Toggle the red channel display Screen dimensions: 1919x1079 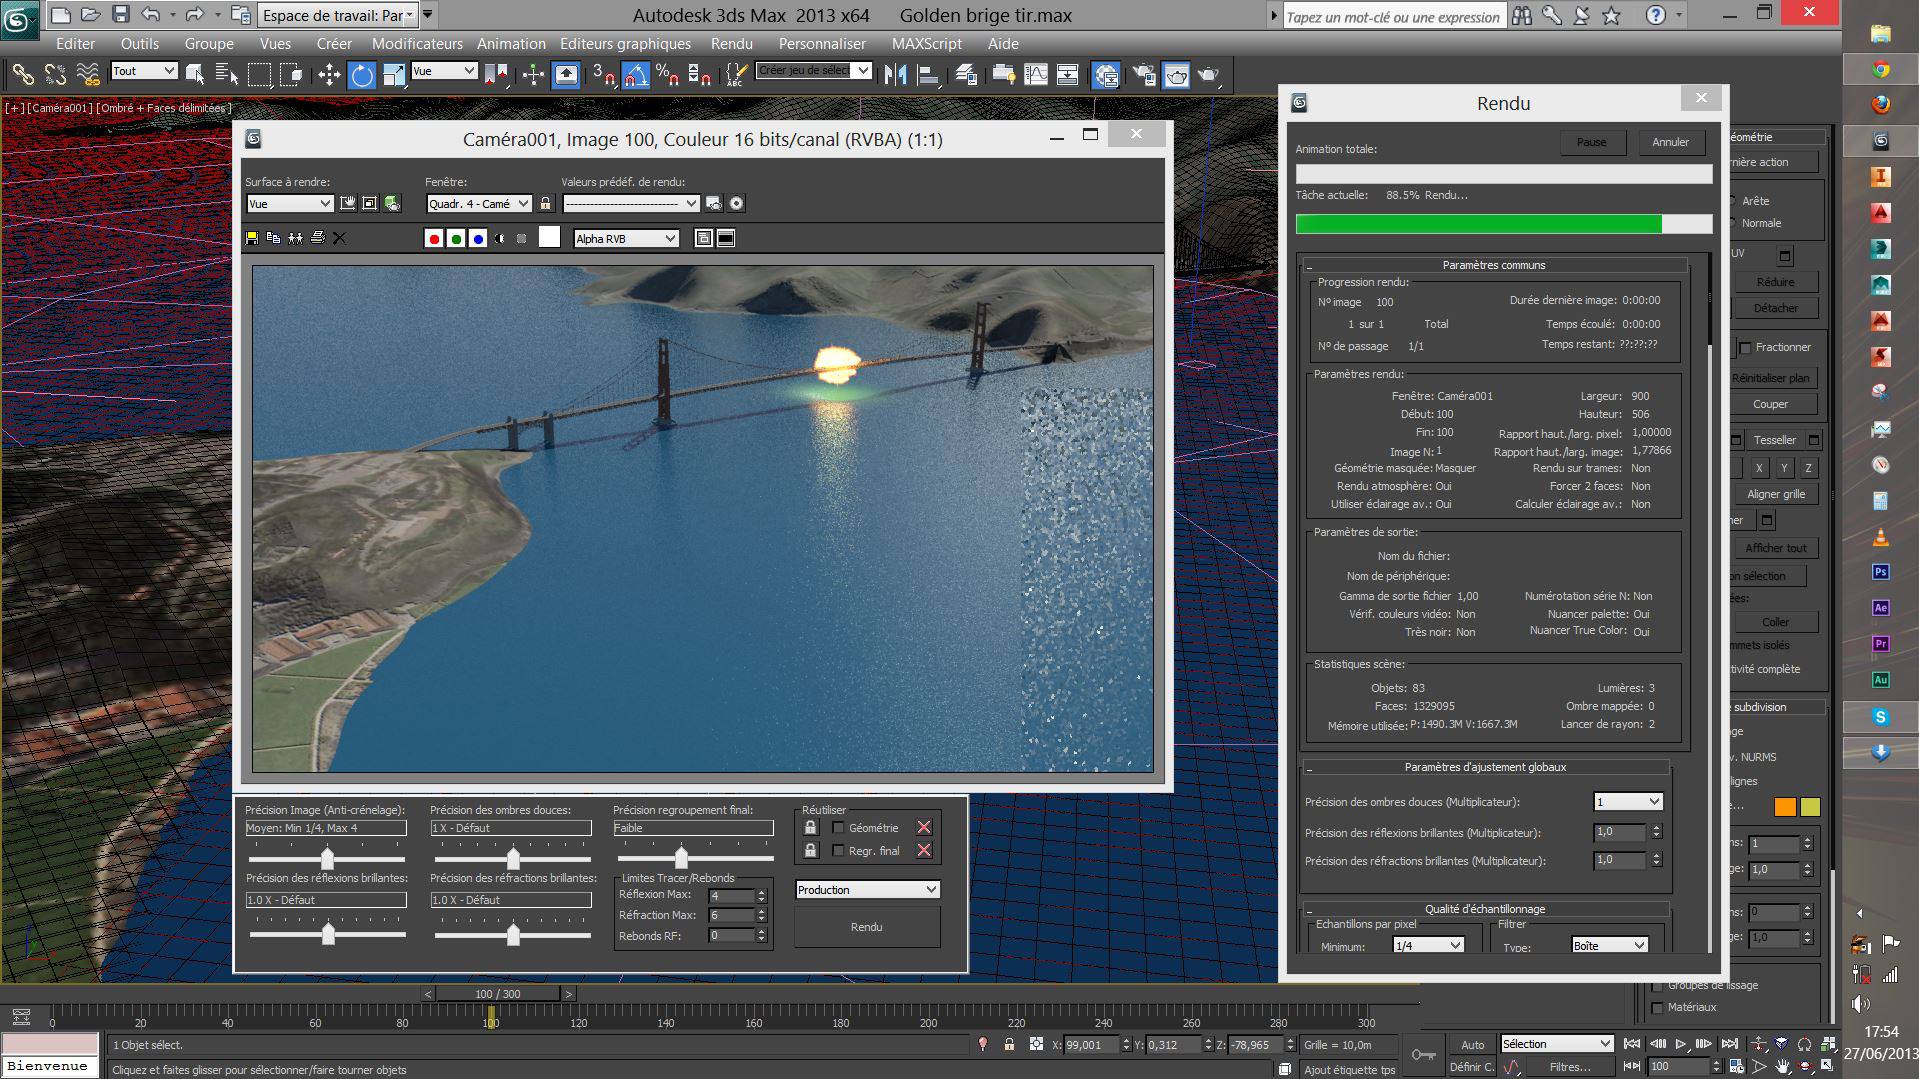(x=434, y=239)
